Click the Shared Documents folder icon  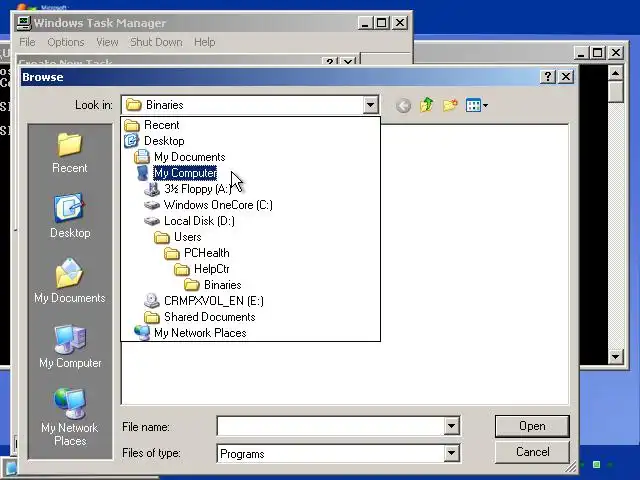152,317
